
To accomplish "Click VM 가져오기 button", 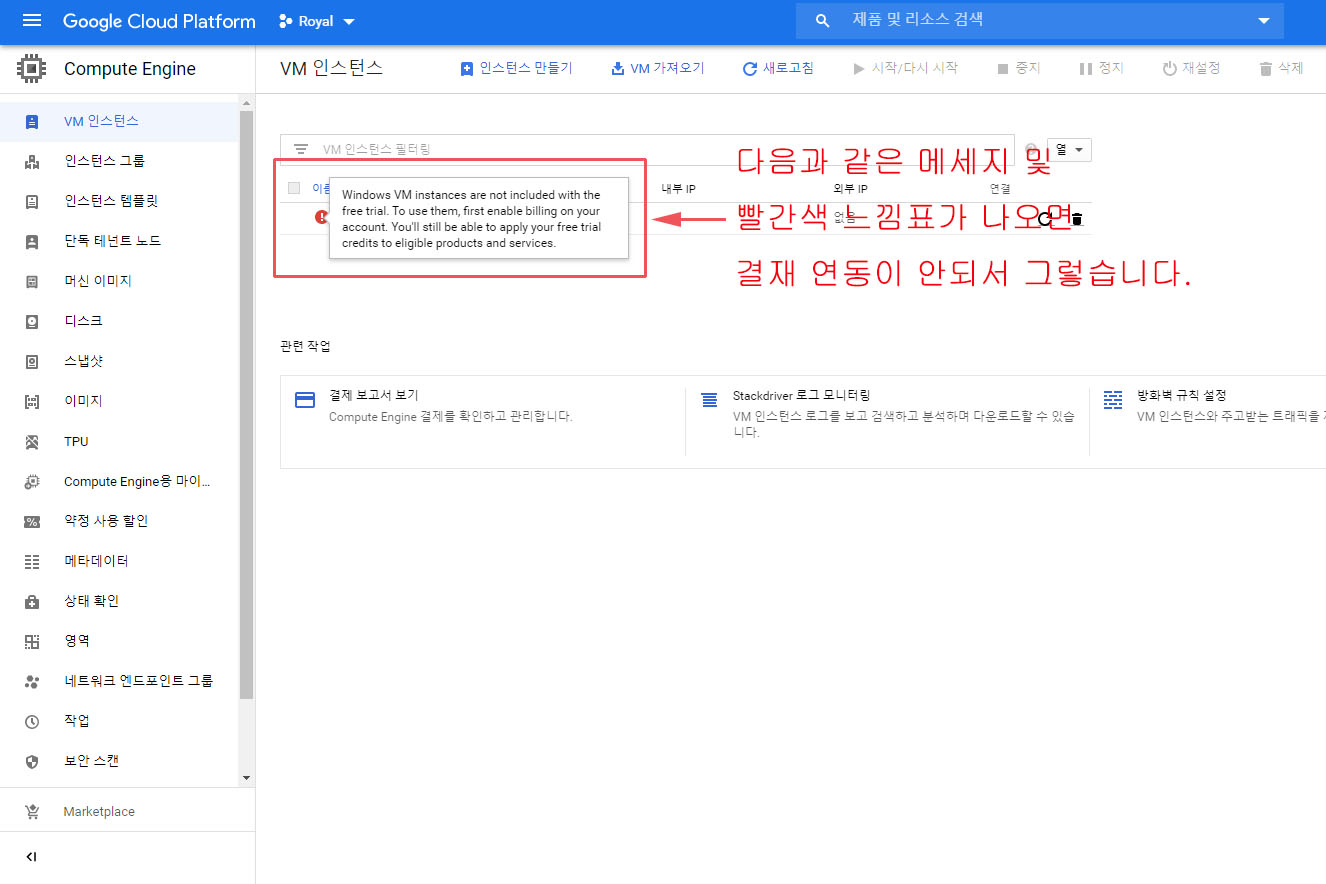I will point(657,68).
